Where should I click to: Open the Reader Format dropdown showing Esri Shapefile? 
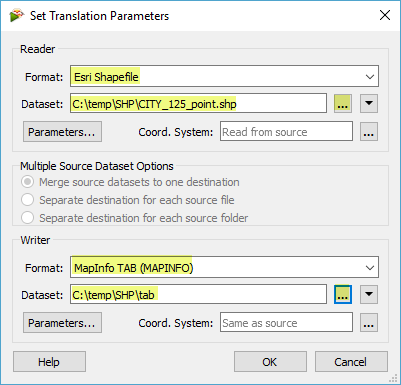pyautogui.click(x=224, y=76)
